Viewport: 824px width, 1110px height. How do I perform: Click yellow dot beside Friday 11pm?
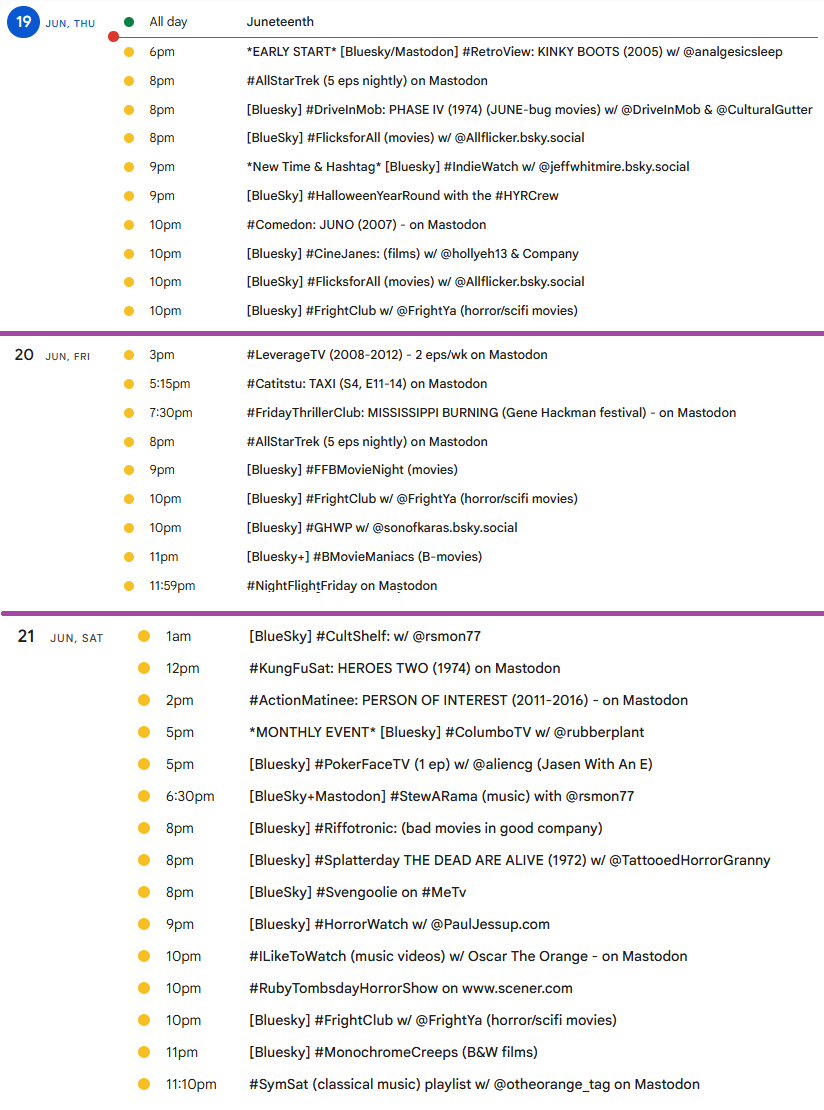129,557
